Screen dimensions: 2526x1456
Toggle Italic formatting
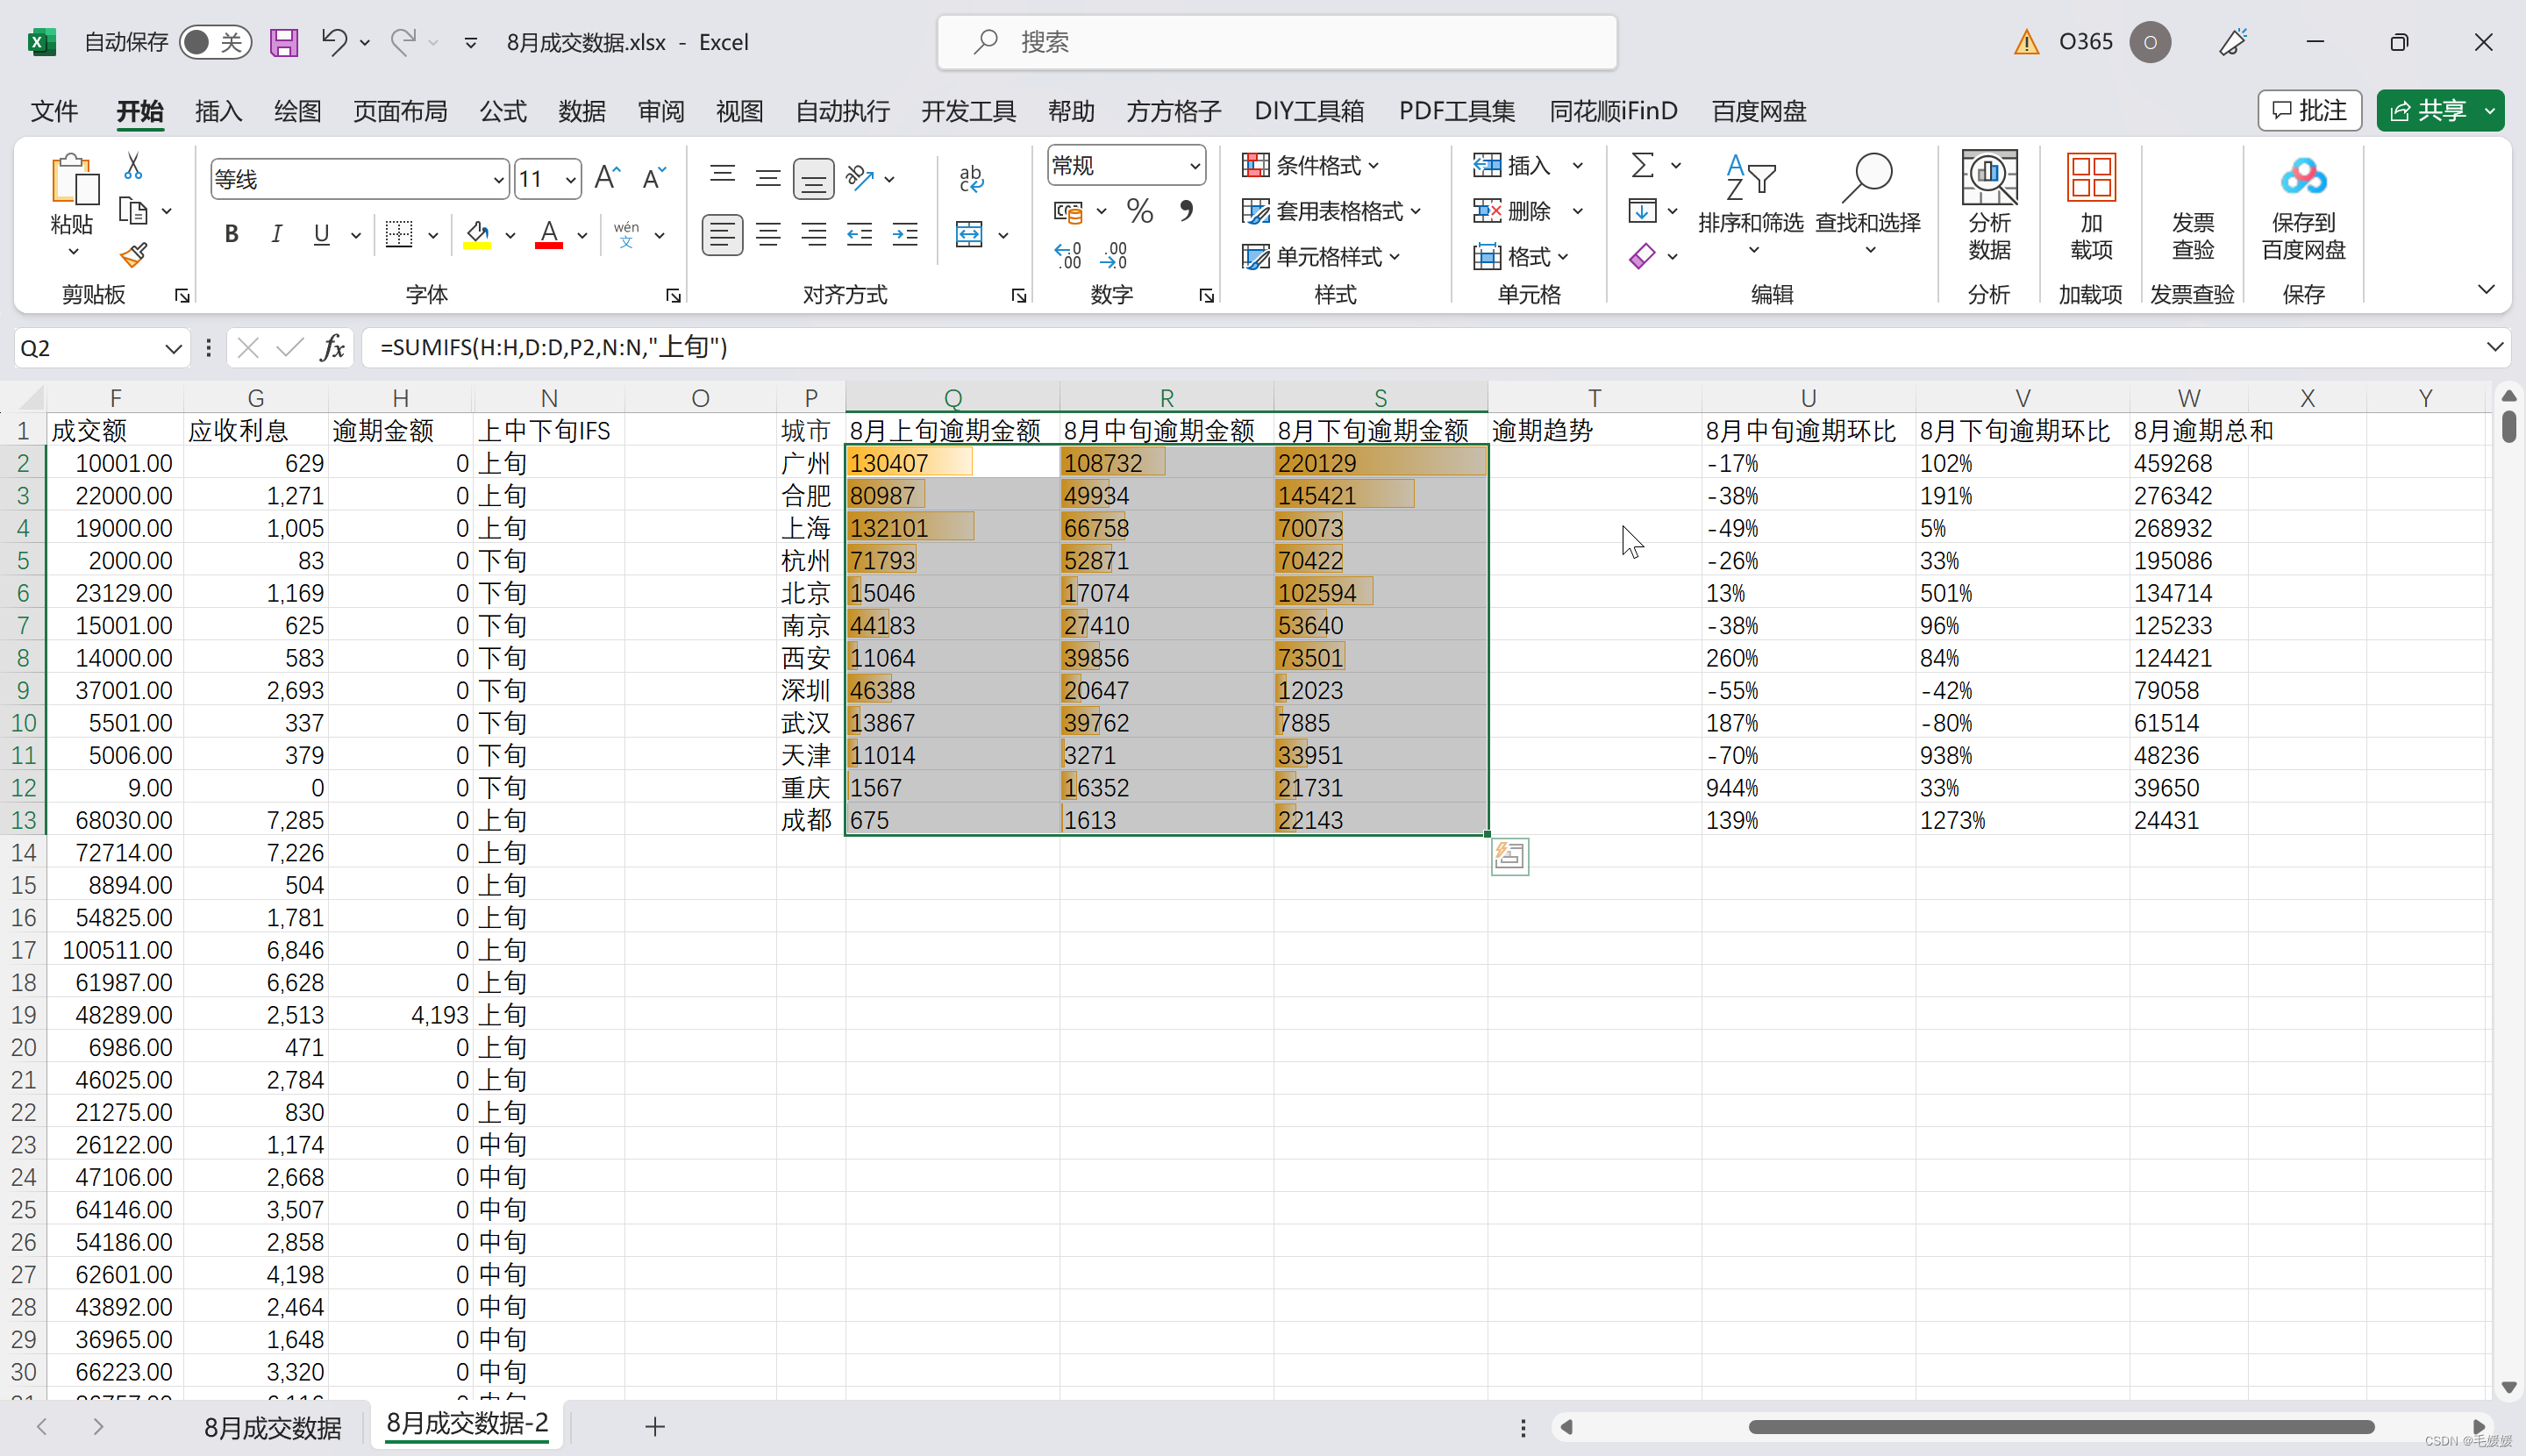pyautogui.click(x=276, y=235)
